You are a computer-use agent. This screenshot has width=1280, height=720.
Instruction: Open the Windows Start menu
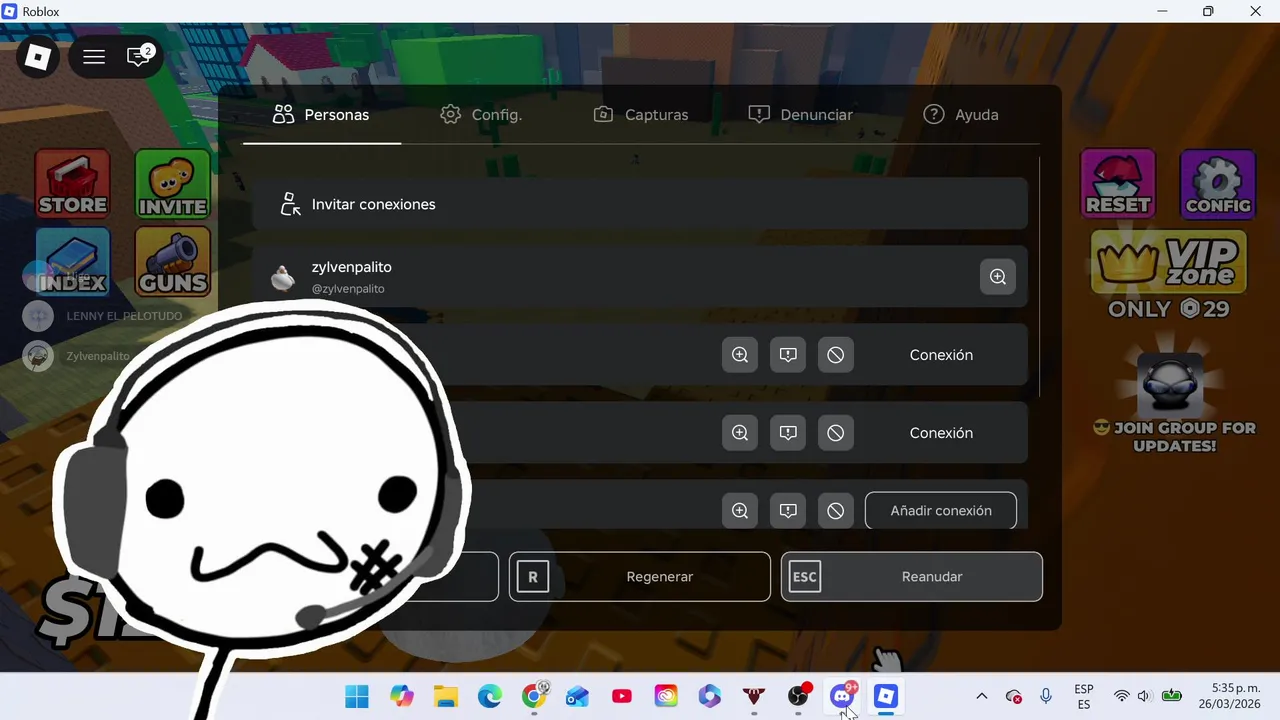click(357, 697)
